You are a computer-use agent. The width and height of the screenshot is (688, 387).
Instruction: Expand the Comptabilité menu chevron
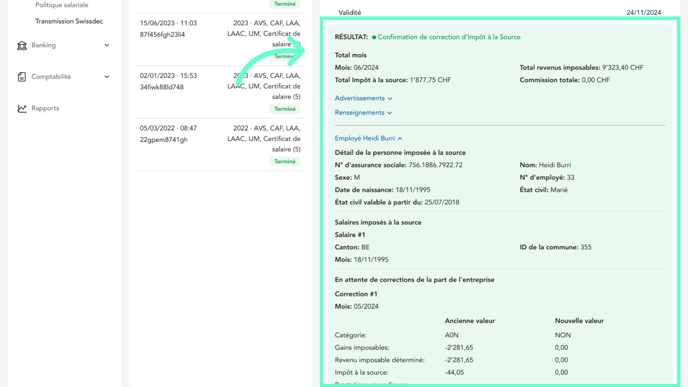107,77
